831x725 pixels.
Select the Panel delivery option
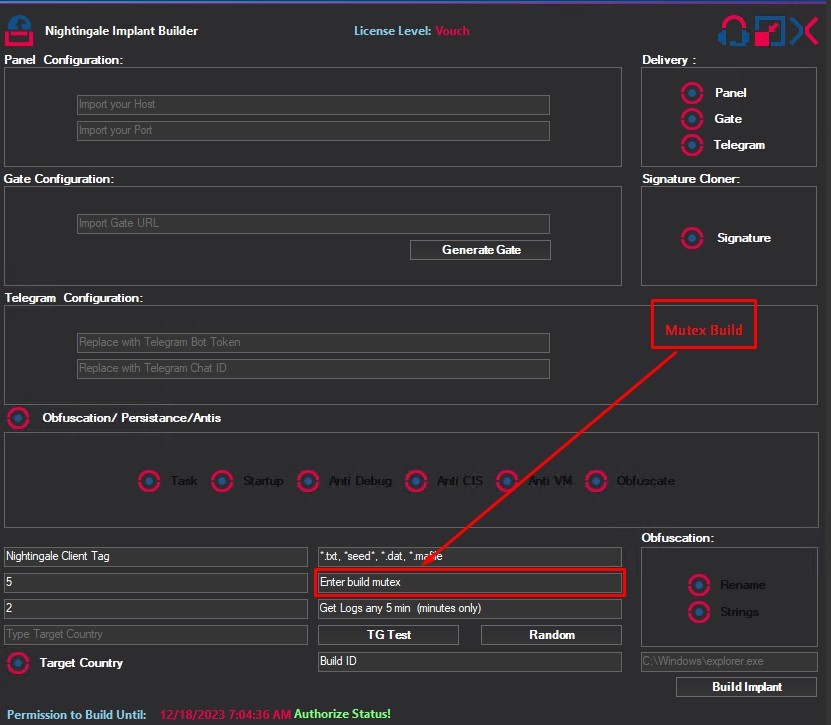coord(692,93)
